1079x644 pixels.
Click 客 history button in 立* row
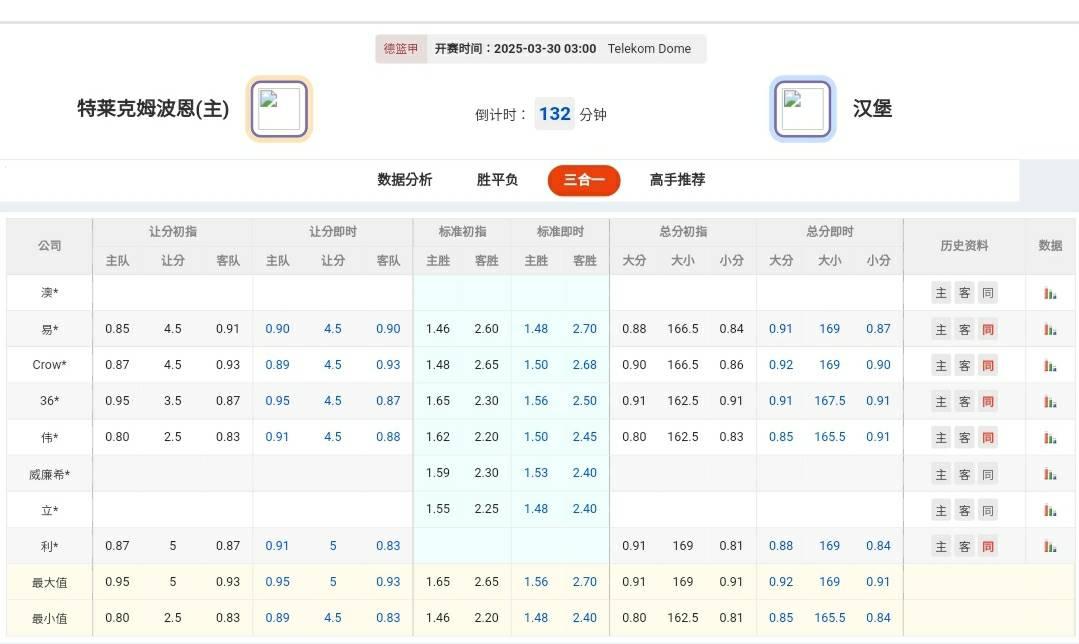pyautogui.click(x=964, y=510)
